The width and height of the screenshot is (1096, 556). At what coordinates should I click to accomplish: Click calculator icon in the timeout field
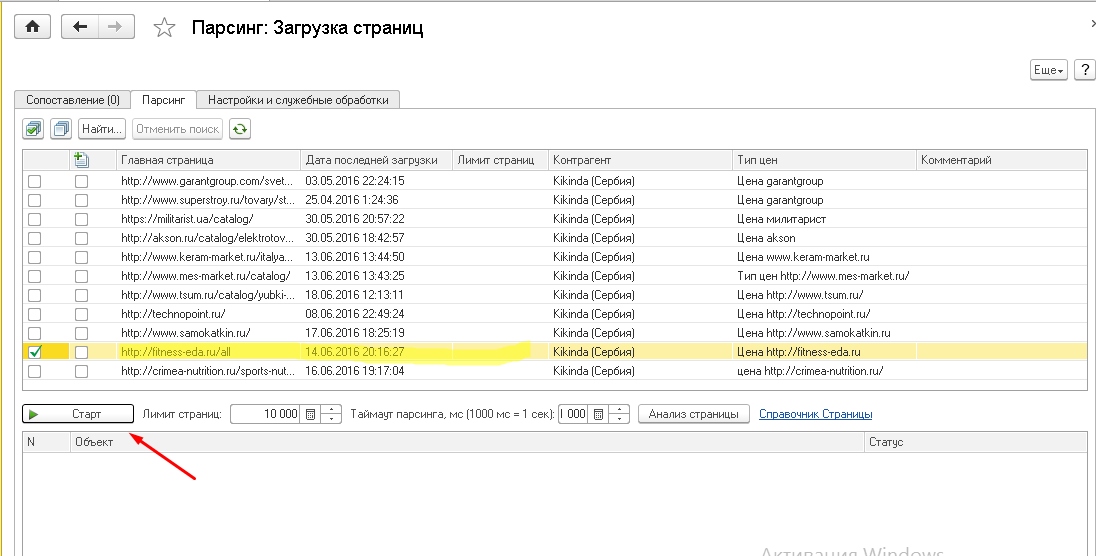(598, 414)
